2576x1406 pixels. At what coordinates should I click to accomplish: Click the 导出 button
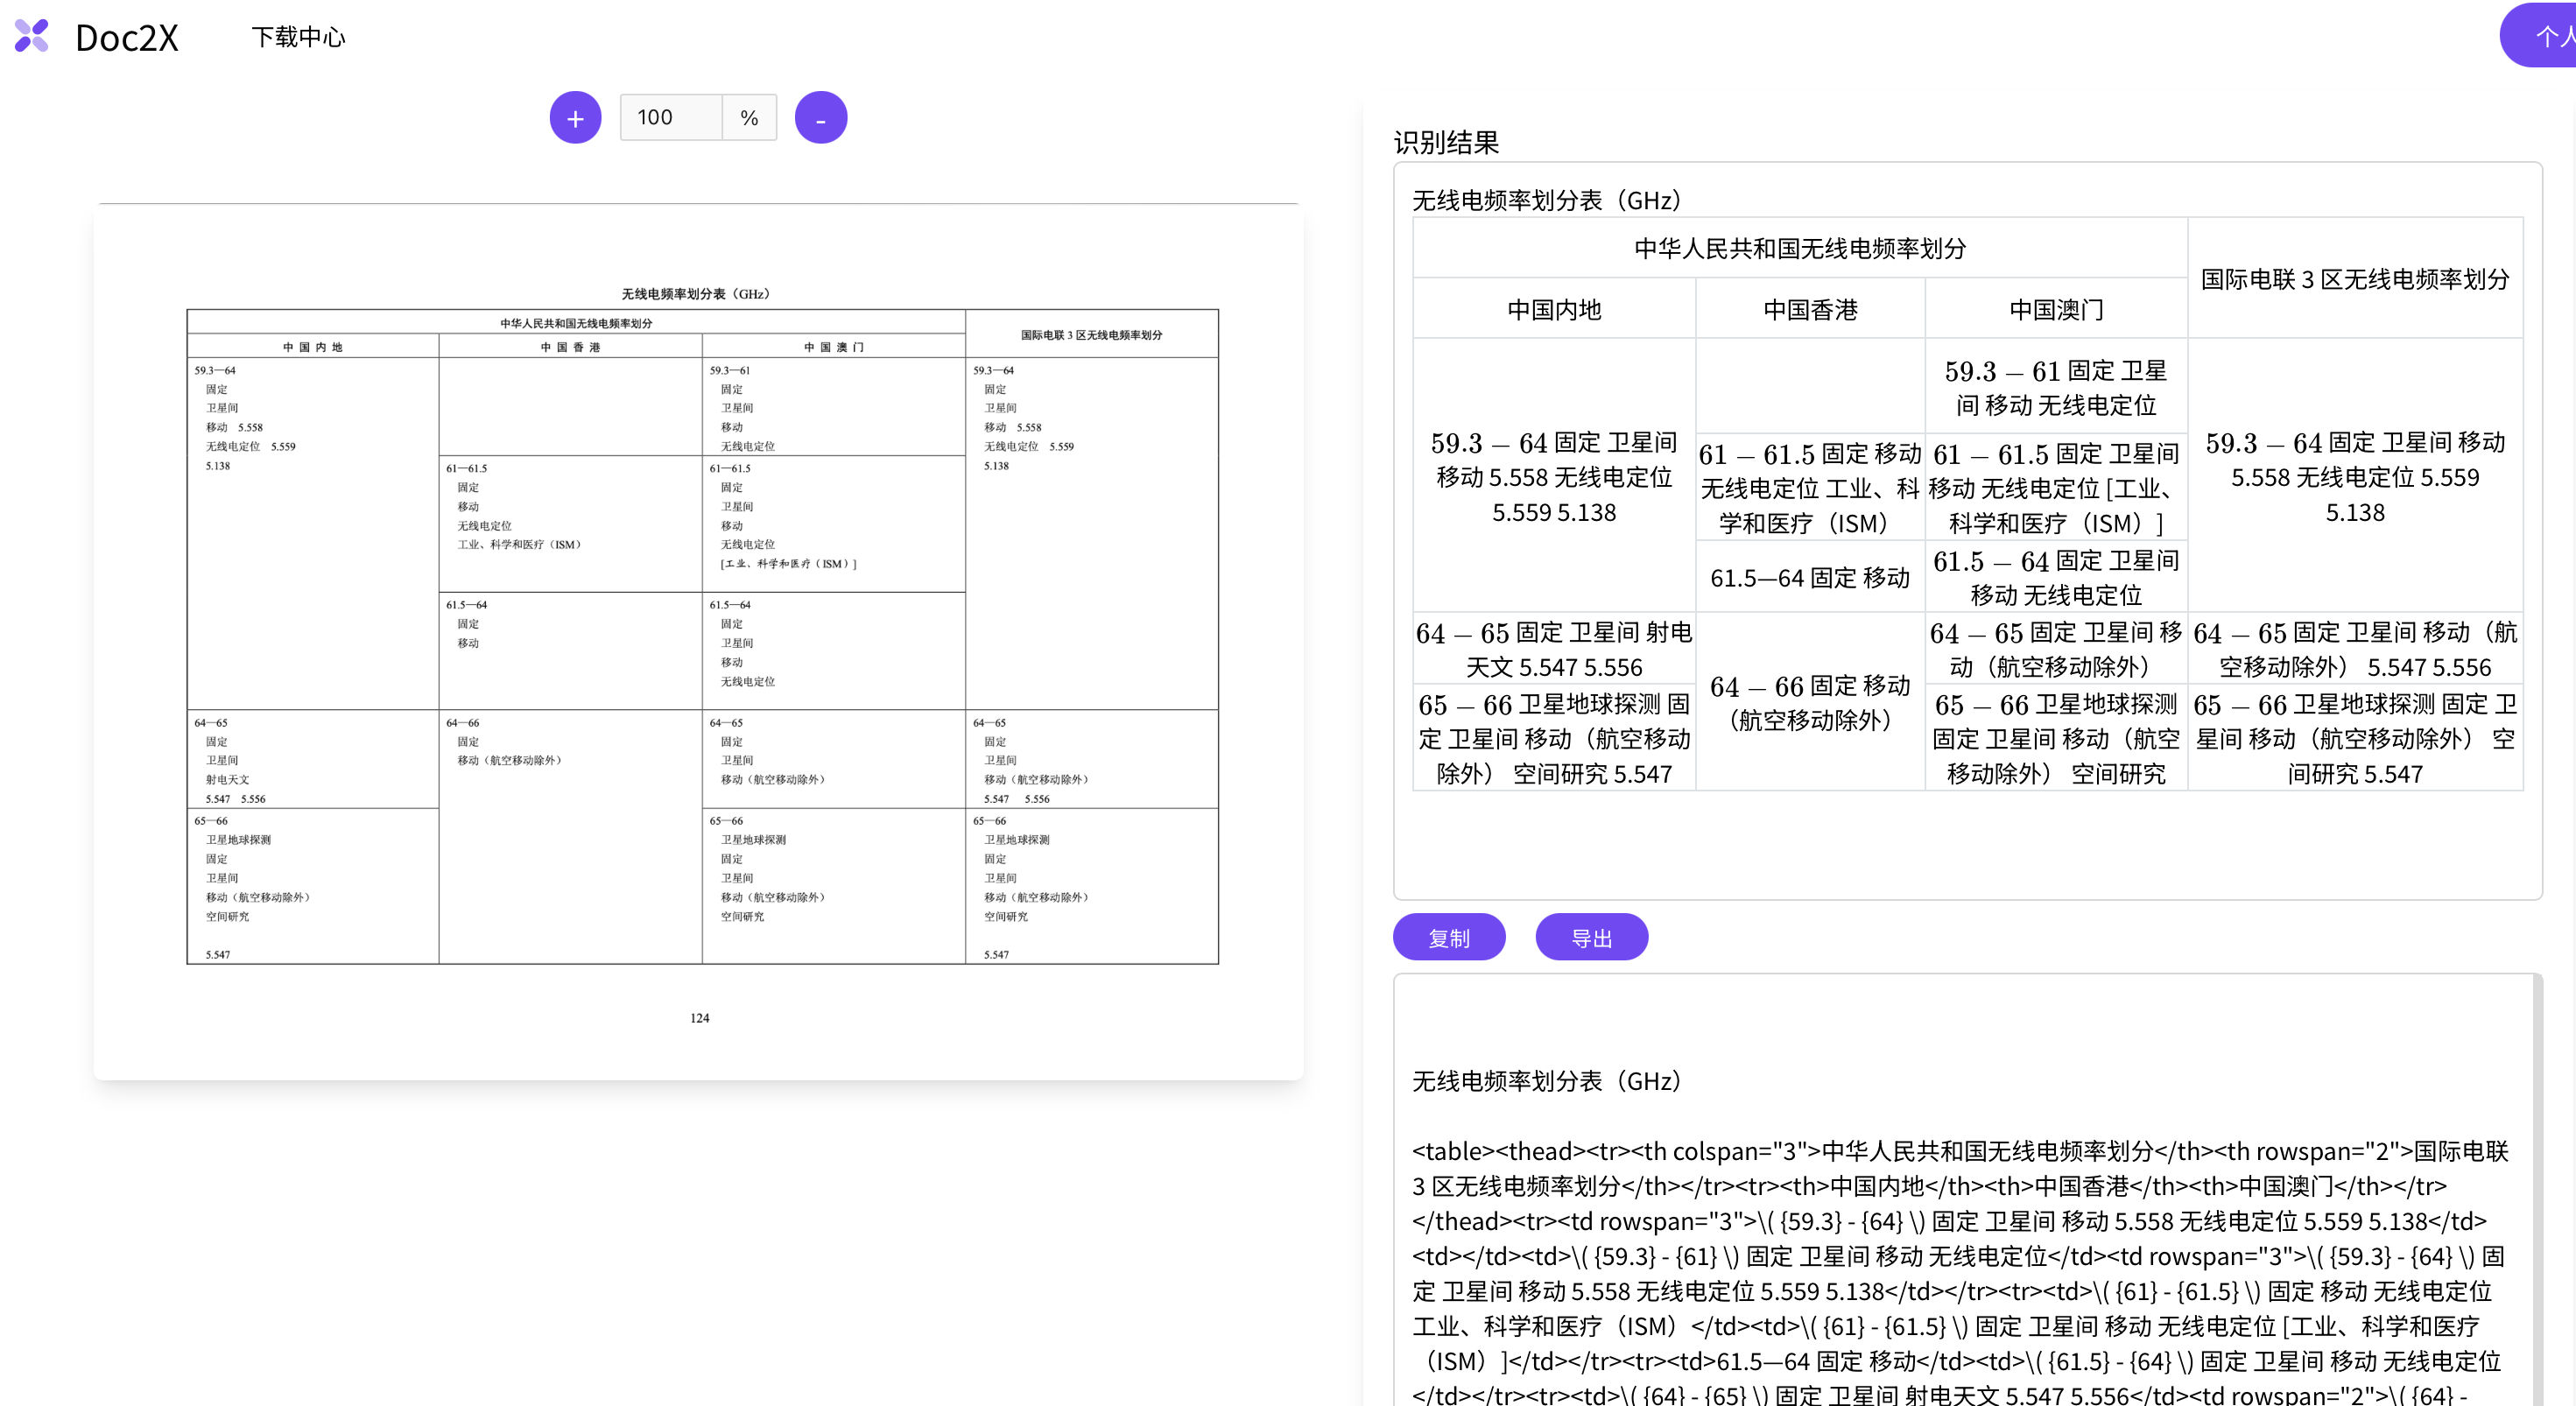coord(1592,937)
